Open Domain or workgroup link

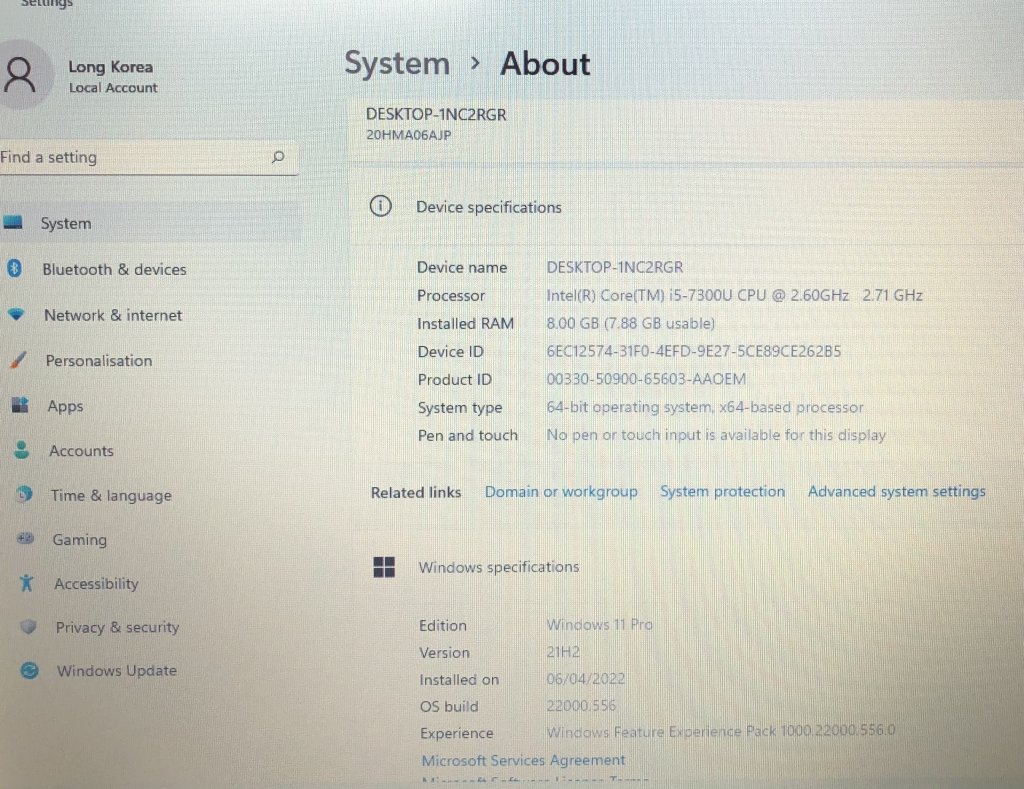tap(561, 491)
